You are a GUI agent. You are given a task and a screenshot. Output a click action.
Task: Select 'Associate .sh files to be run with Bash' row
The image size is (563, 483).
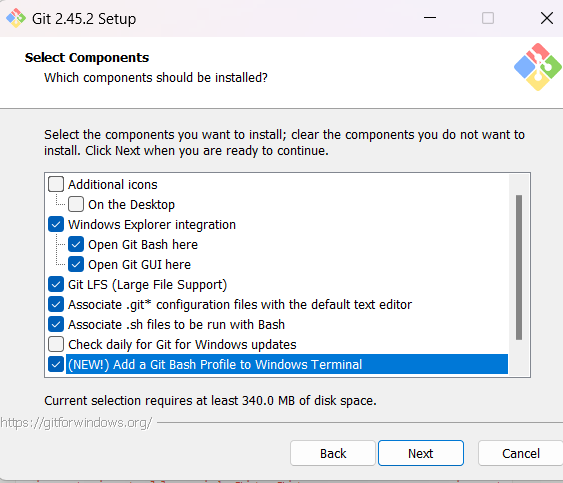[x=176, y=325]
